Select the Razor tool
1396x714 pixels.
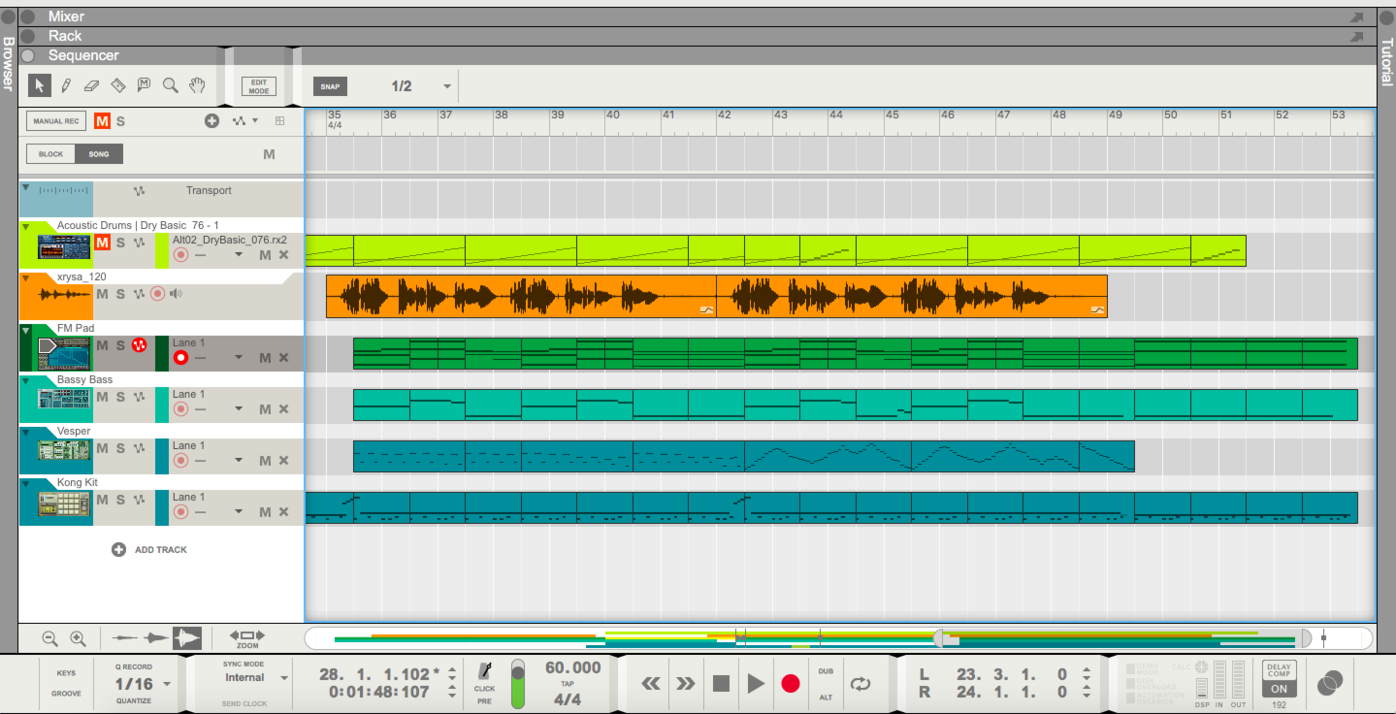coord(118,86)
